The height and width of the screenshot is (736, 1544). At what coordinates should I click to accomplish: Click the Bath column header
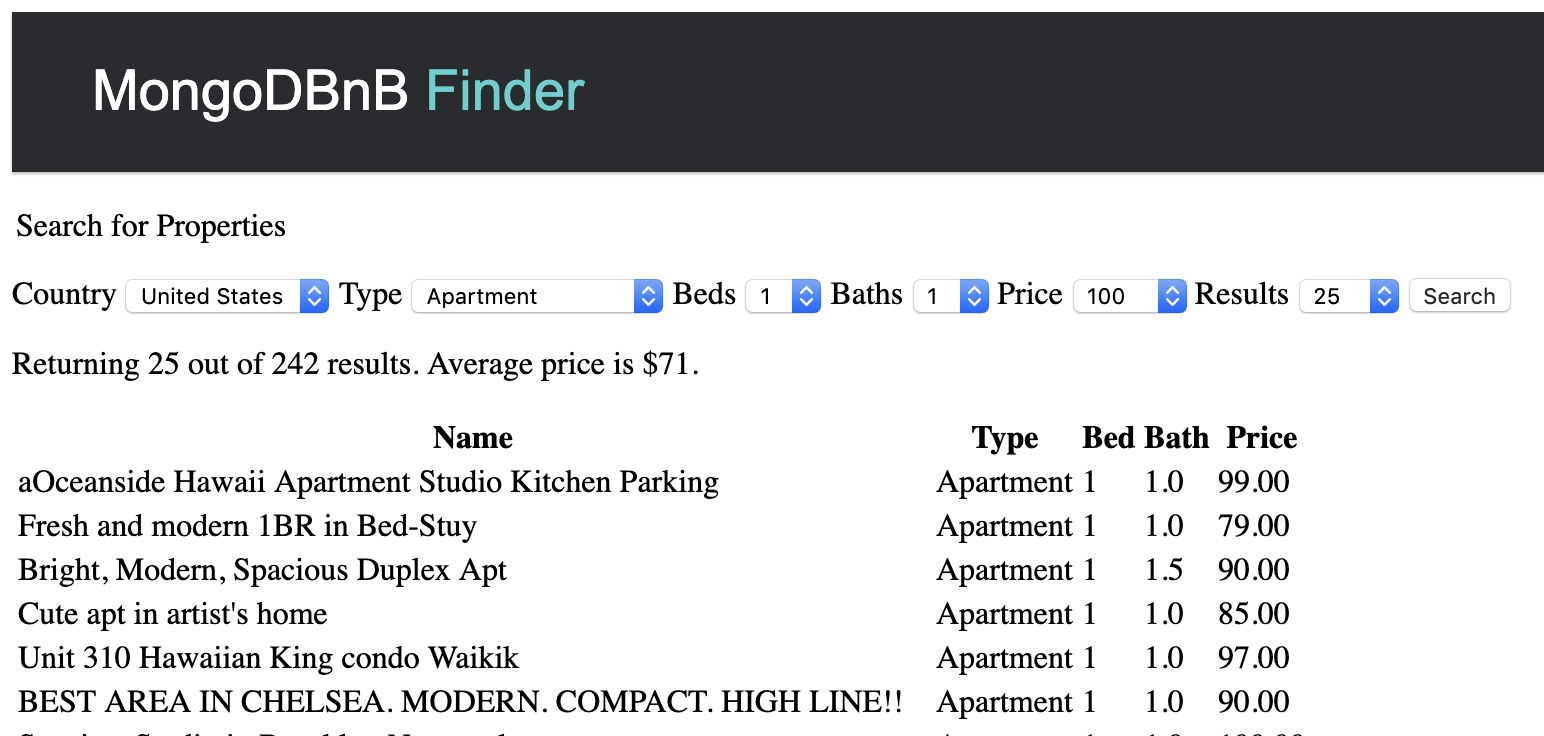(1177, 438)
